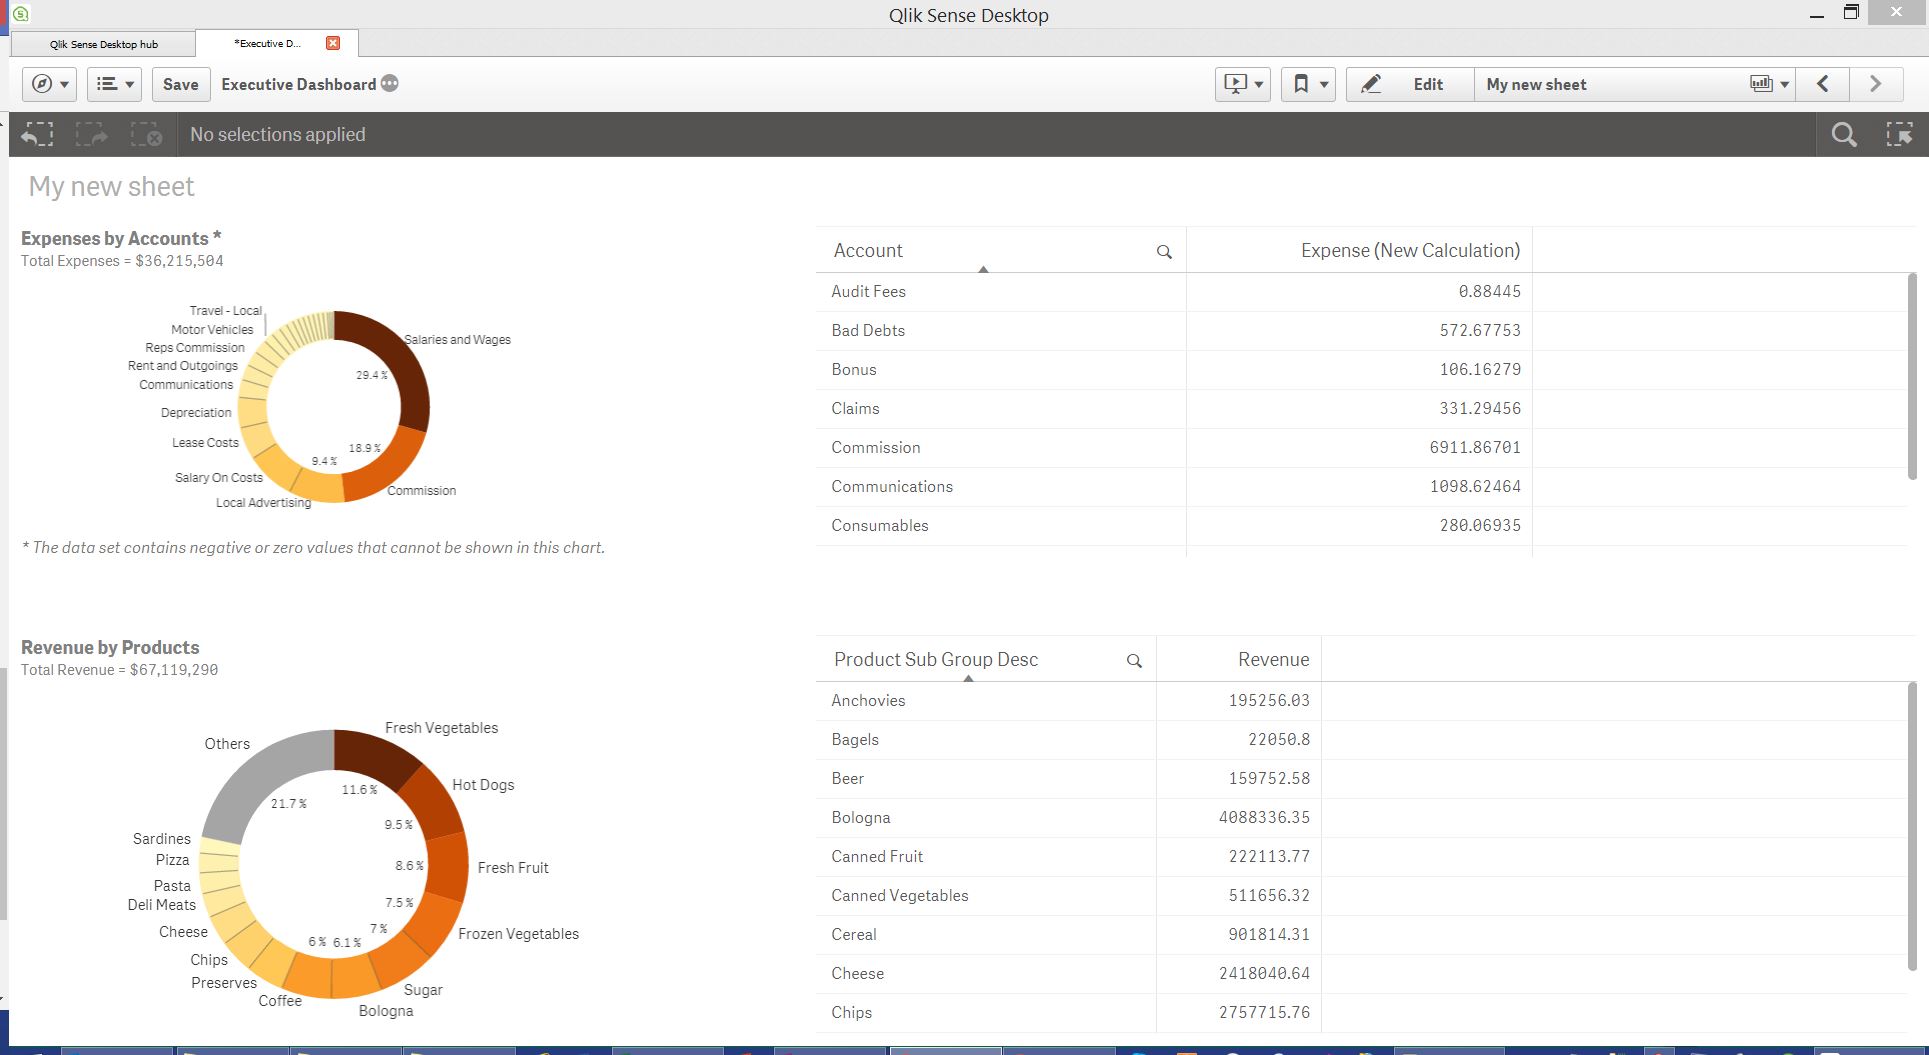Viewport: 1929px width, 1055px height.
Task: Click the 6911.86701 expense value
Action: point(1475,447)
